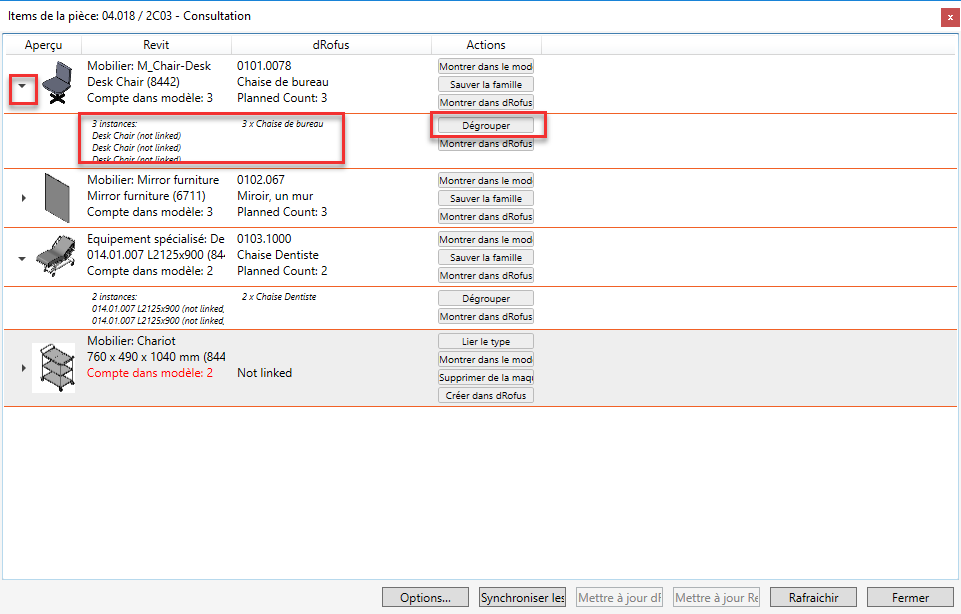Click the Synchroniser button

click(522, 597)
